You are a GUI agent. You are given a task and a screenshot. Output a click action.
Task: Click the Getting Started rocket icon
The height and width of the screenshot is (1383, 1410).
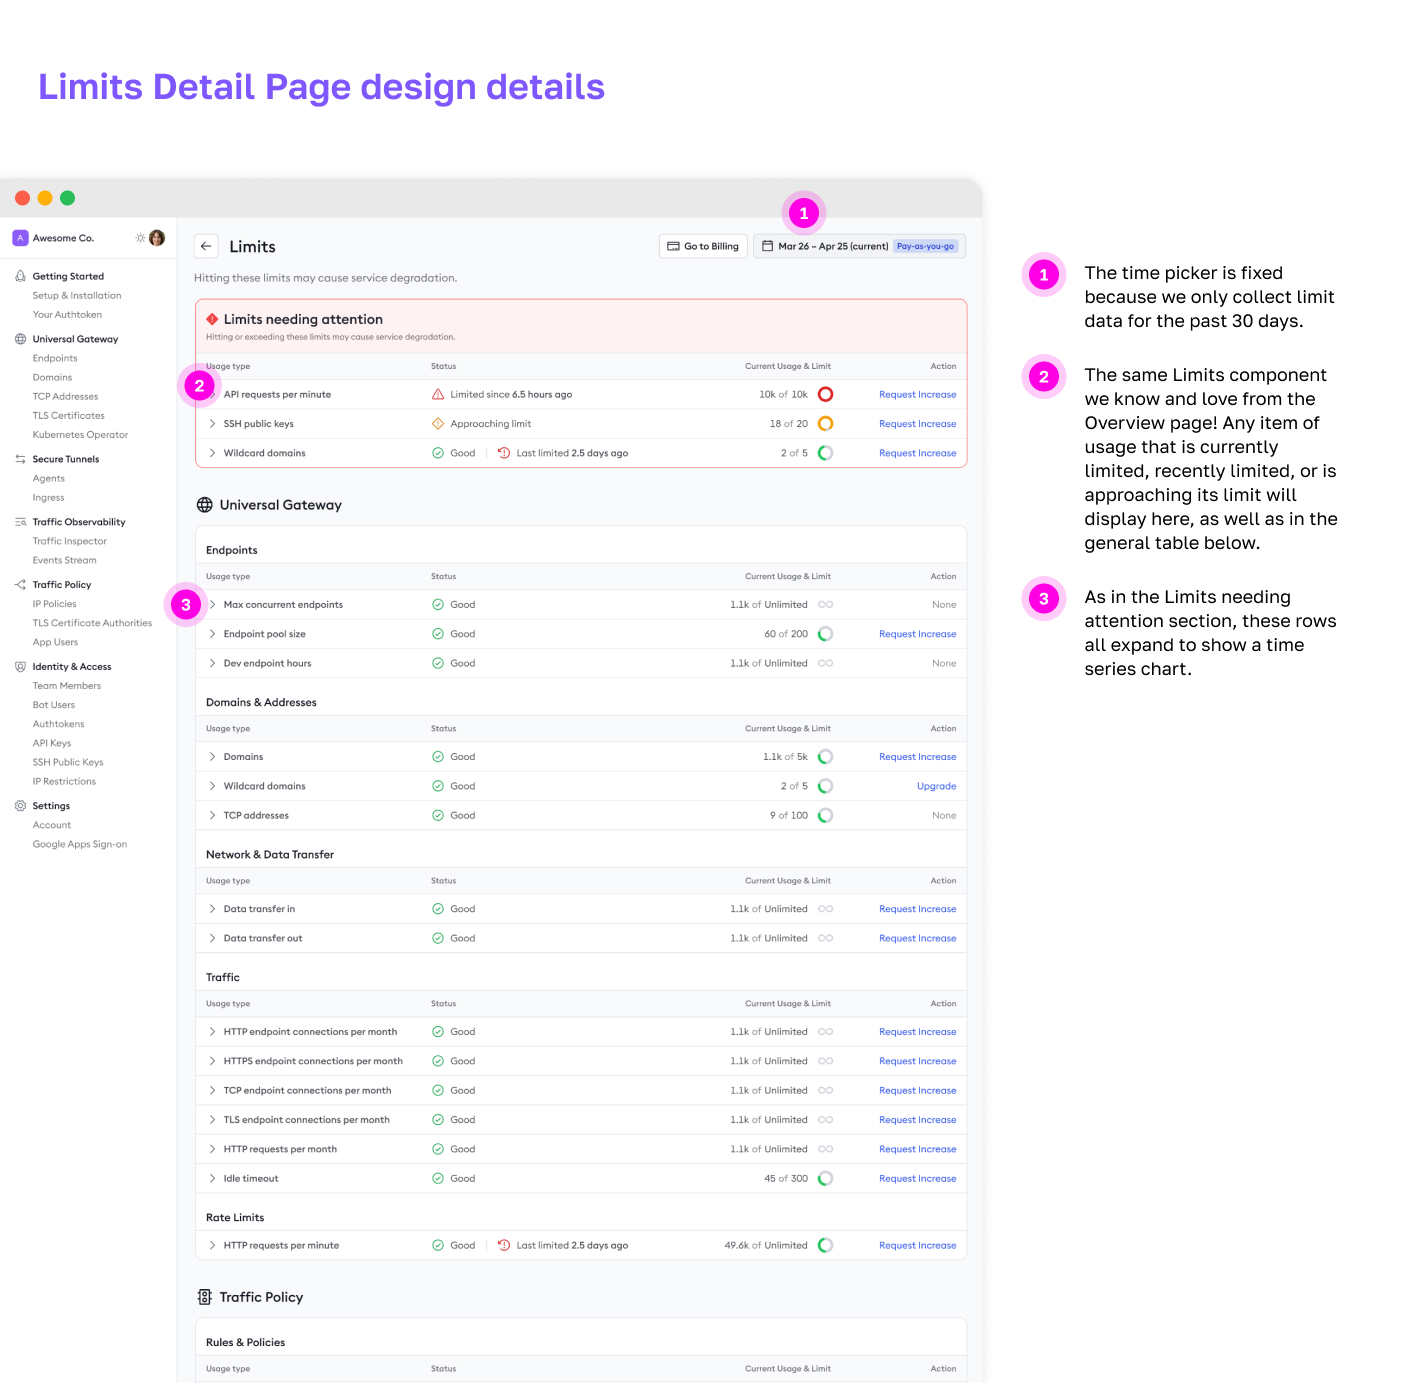pyautogui.click(x=20, y=276)
